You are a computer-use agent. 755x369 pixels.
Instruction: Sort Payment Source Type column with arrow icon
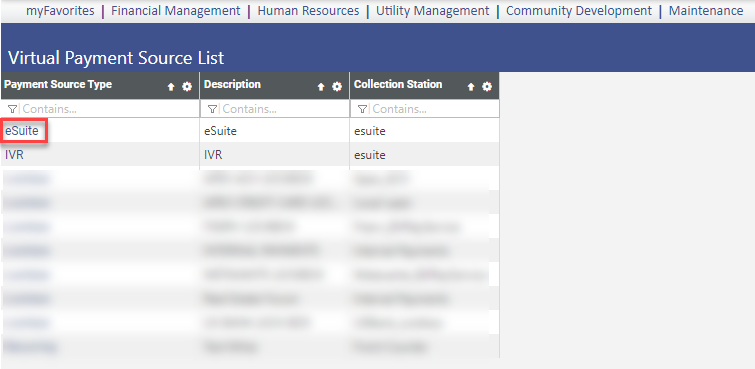[x=171, y=87]
